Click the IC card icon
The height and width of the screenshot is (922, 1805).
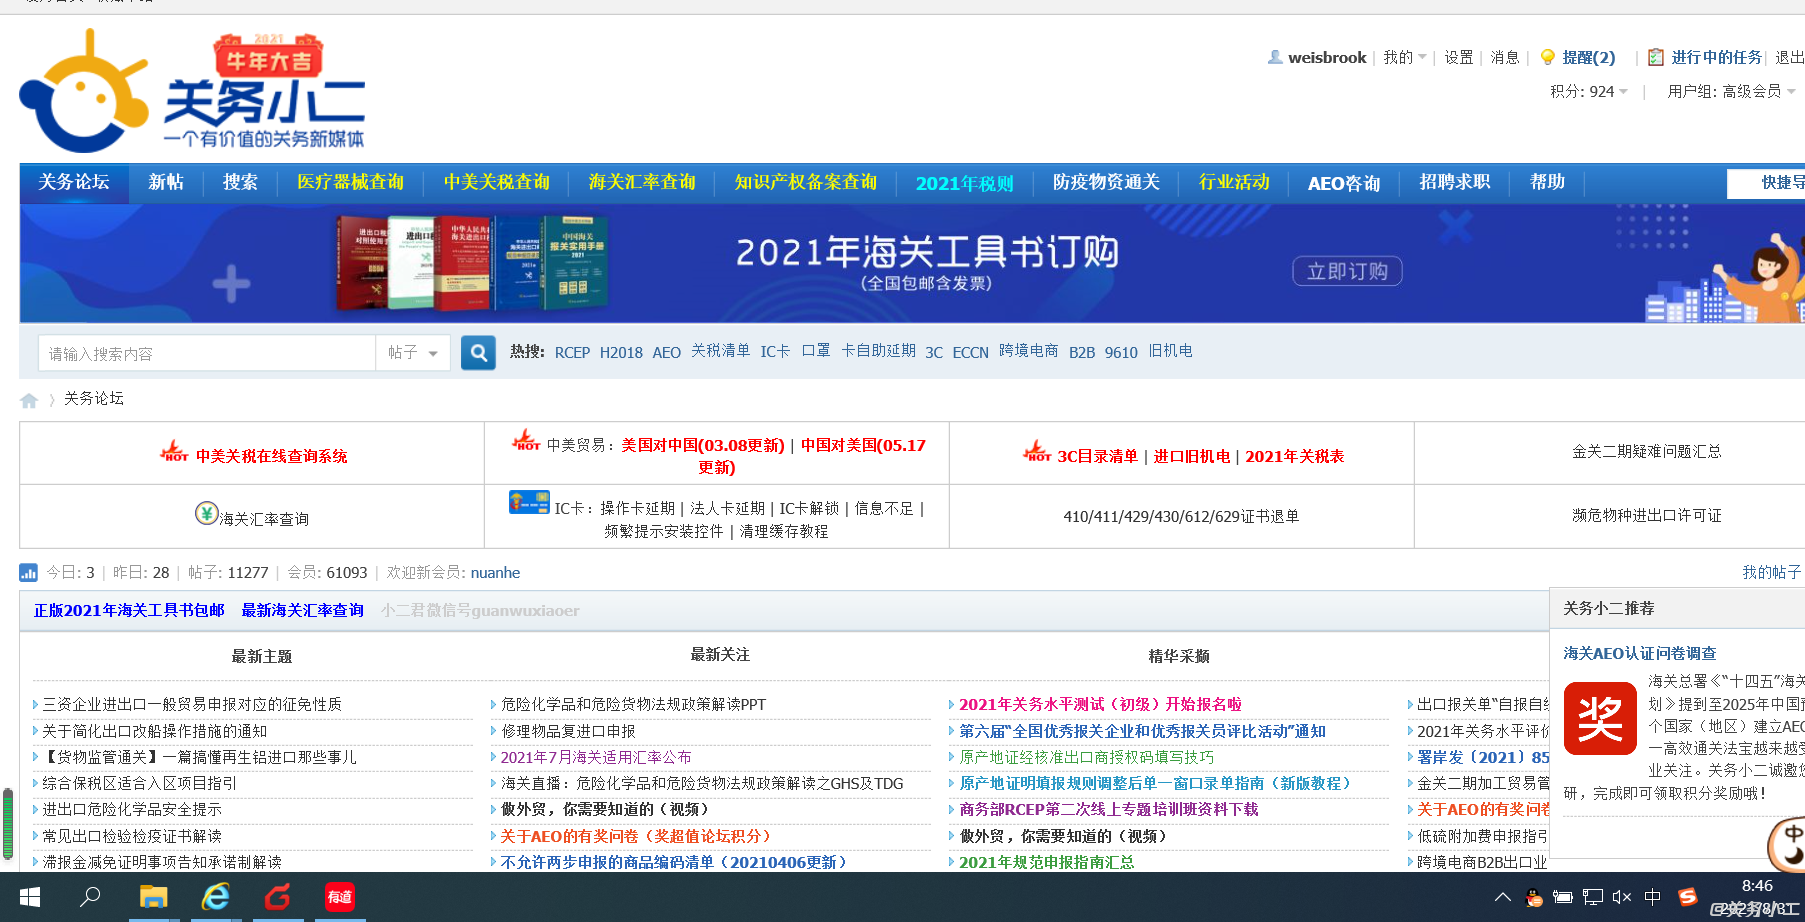(529, 502)
